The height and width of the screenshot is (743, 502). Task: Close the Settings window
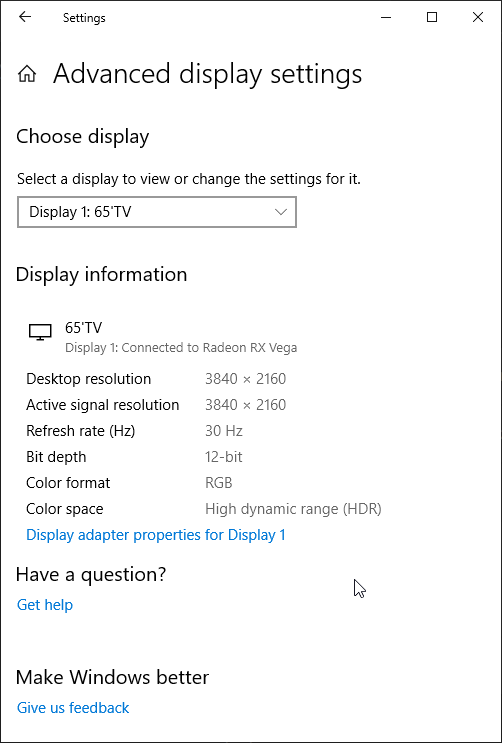click(478, 18)
